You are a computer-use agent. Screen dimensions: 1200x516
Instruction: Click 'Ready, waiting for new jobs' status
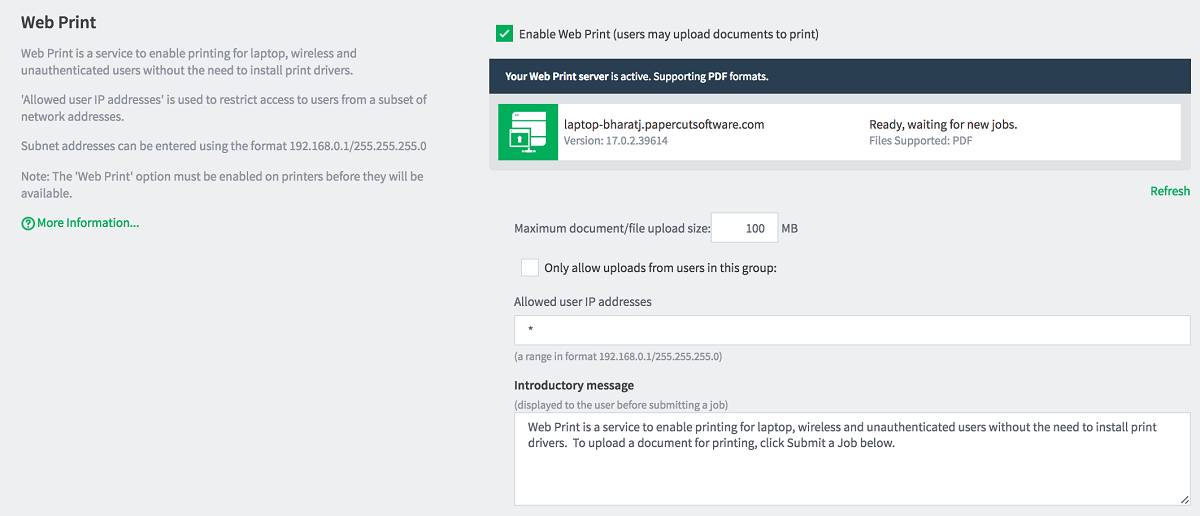[x=943, y=125]
